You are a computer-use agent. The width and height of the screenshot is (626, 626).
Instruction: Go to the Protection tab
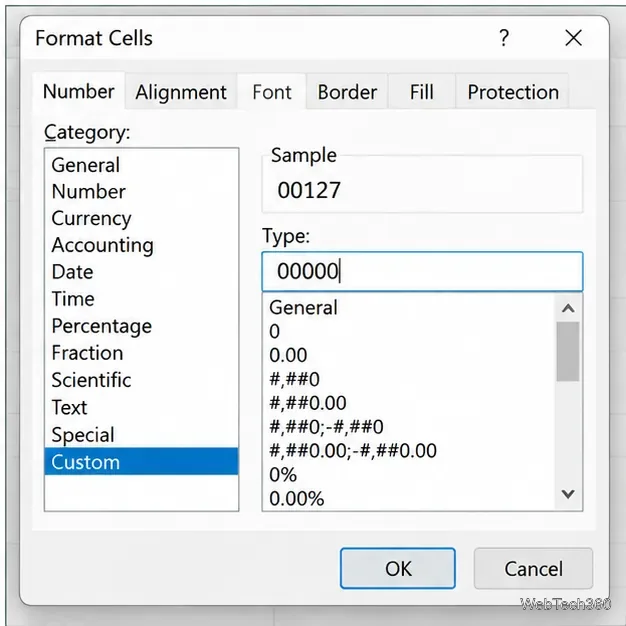point(513,92)
